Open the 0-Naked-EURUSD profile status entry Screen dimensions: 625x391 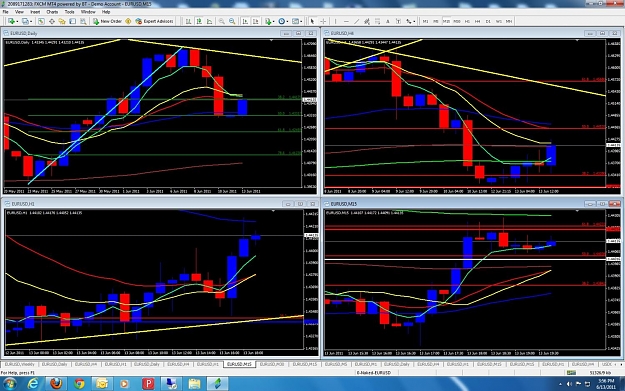click(x=373, y=373)
